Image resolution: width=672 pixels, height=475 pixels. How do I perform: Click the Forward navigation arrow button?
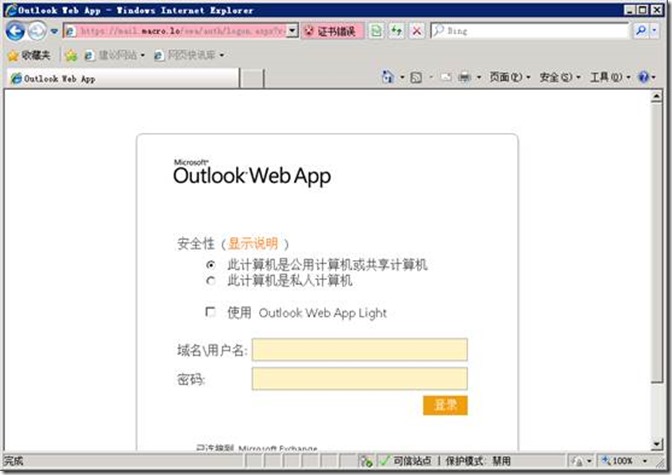click(x=37, y=31)
